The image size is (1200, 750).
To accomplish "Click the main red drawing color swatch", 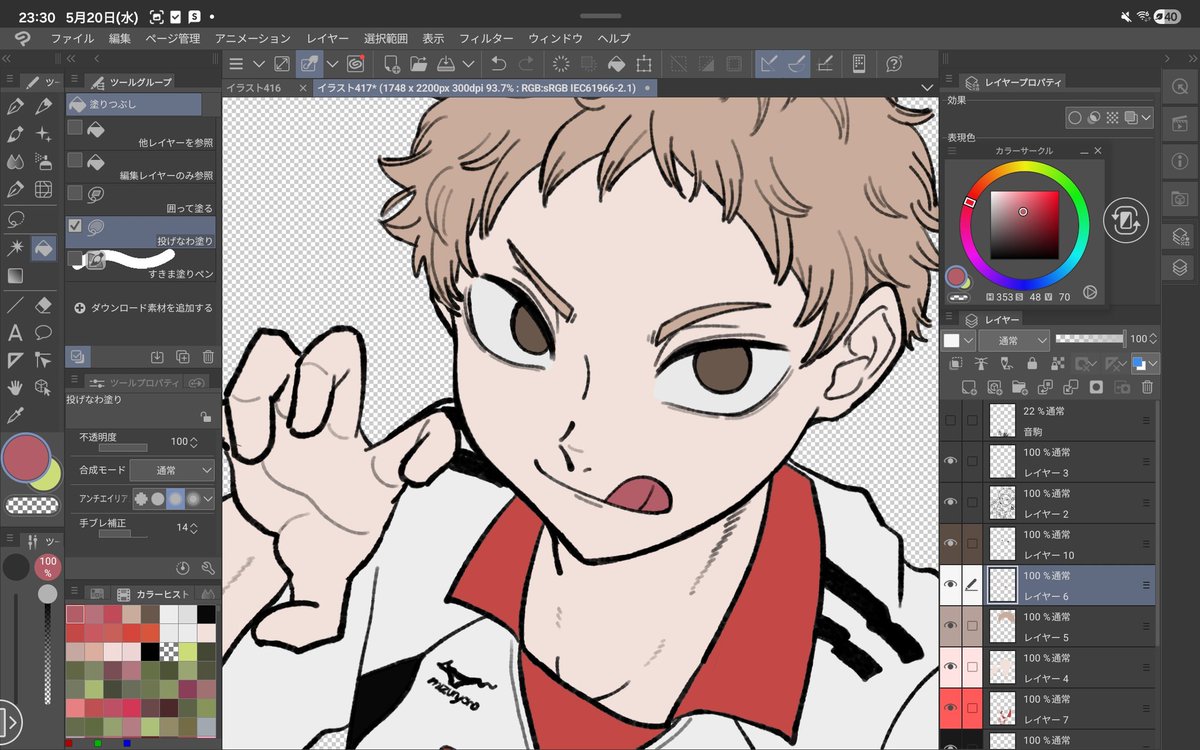I will point(25,457).
